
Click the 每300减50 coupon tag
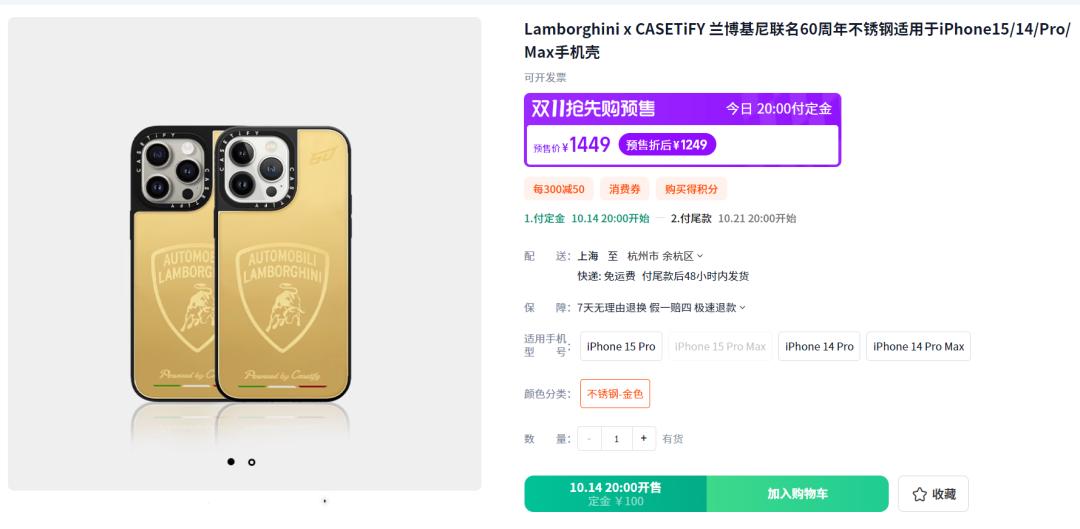pyautogui.click(x=559, y=189)
